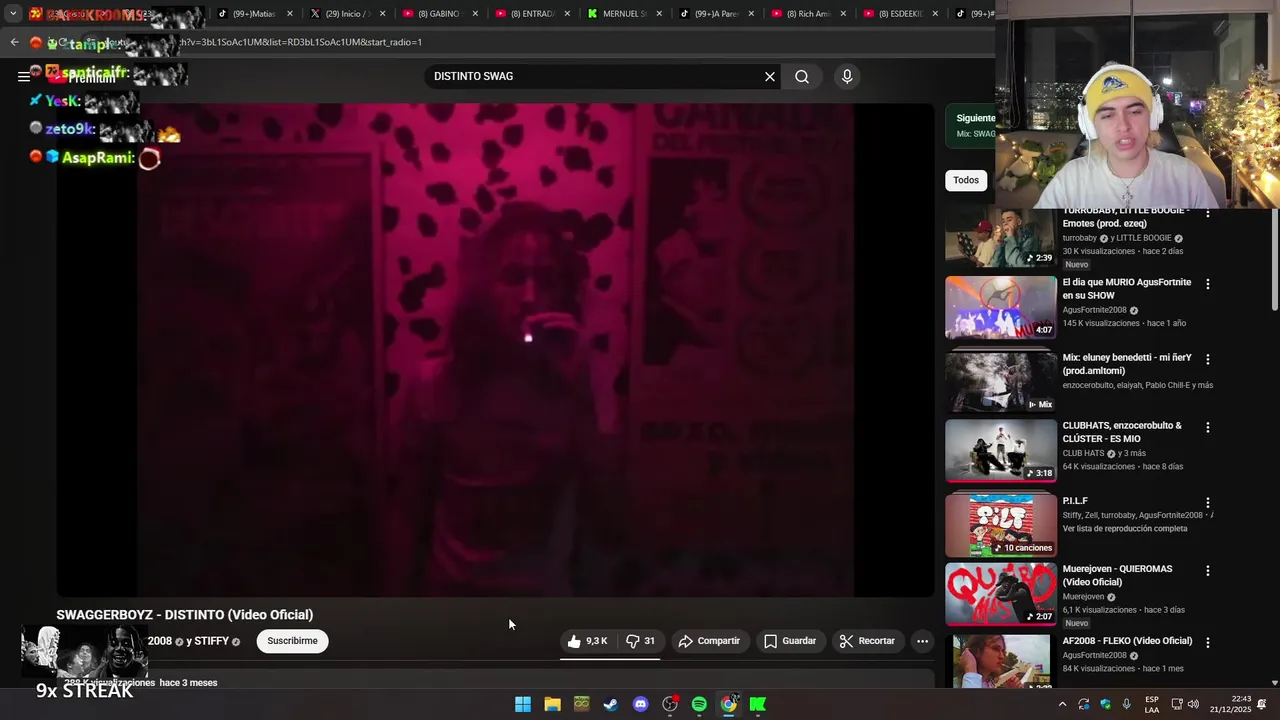Image resolution: width=1280 pixels, height=720 pixels.
Task: Go back with browser back arrow
Action: point(14,42)
